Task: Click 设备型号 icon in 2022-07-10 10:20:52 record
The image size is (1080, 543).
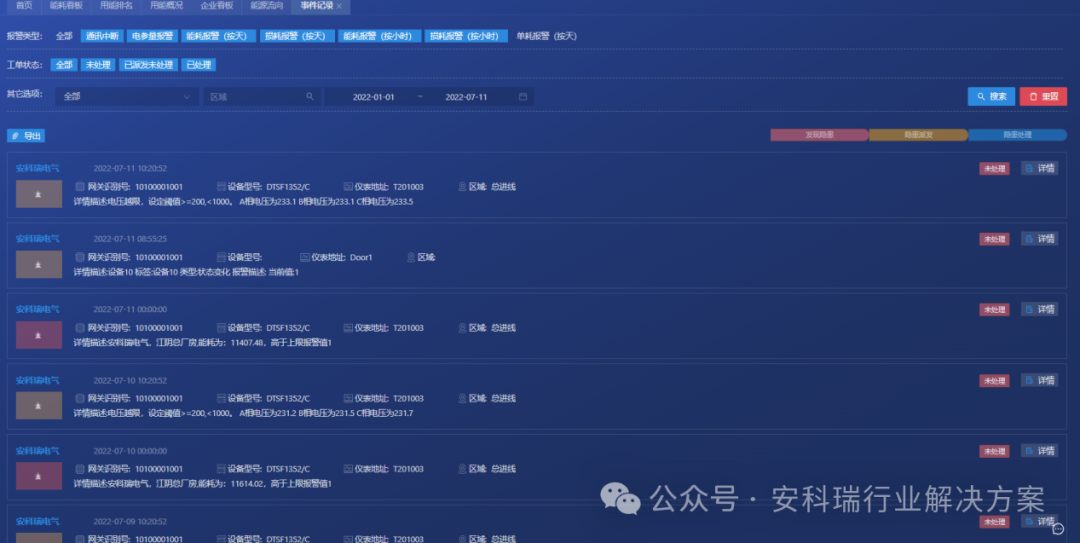Action: 221,398
